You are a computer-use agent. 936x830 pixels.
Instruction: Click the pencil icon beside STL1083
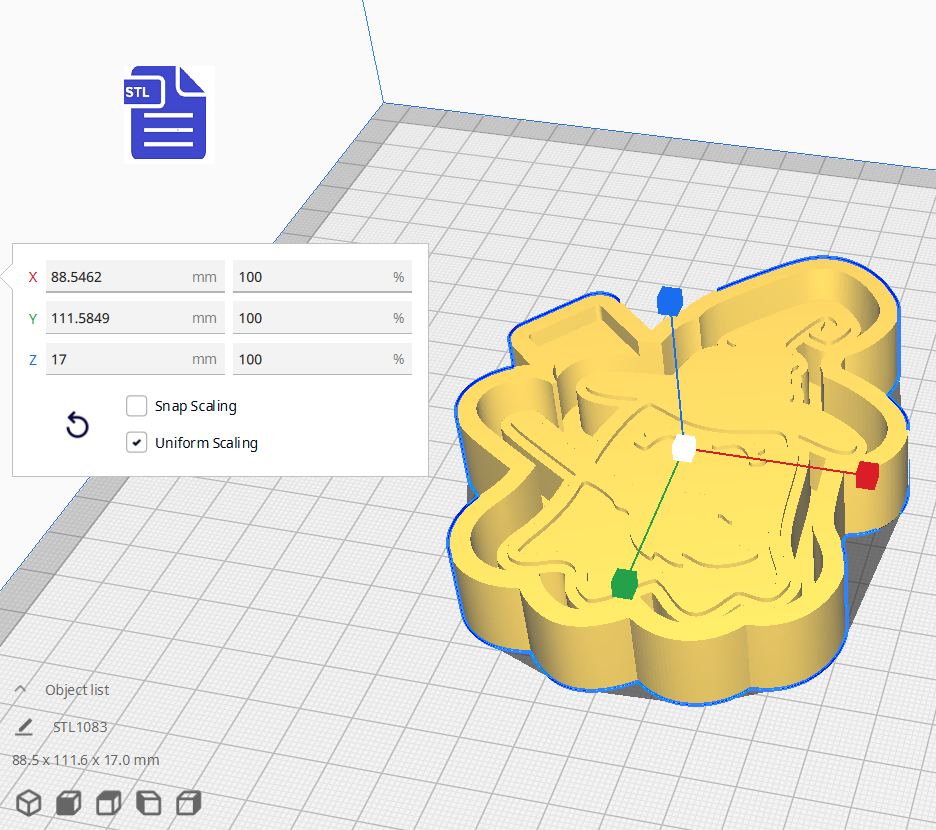click(24, 727)
